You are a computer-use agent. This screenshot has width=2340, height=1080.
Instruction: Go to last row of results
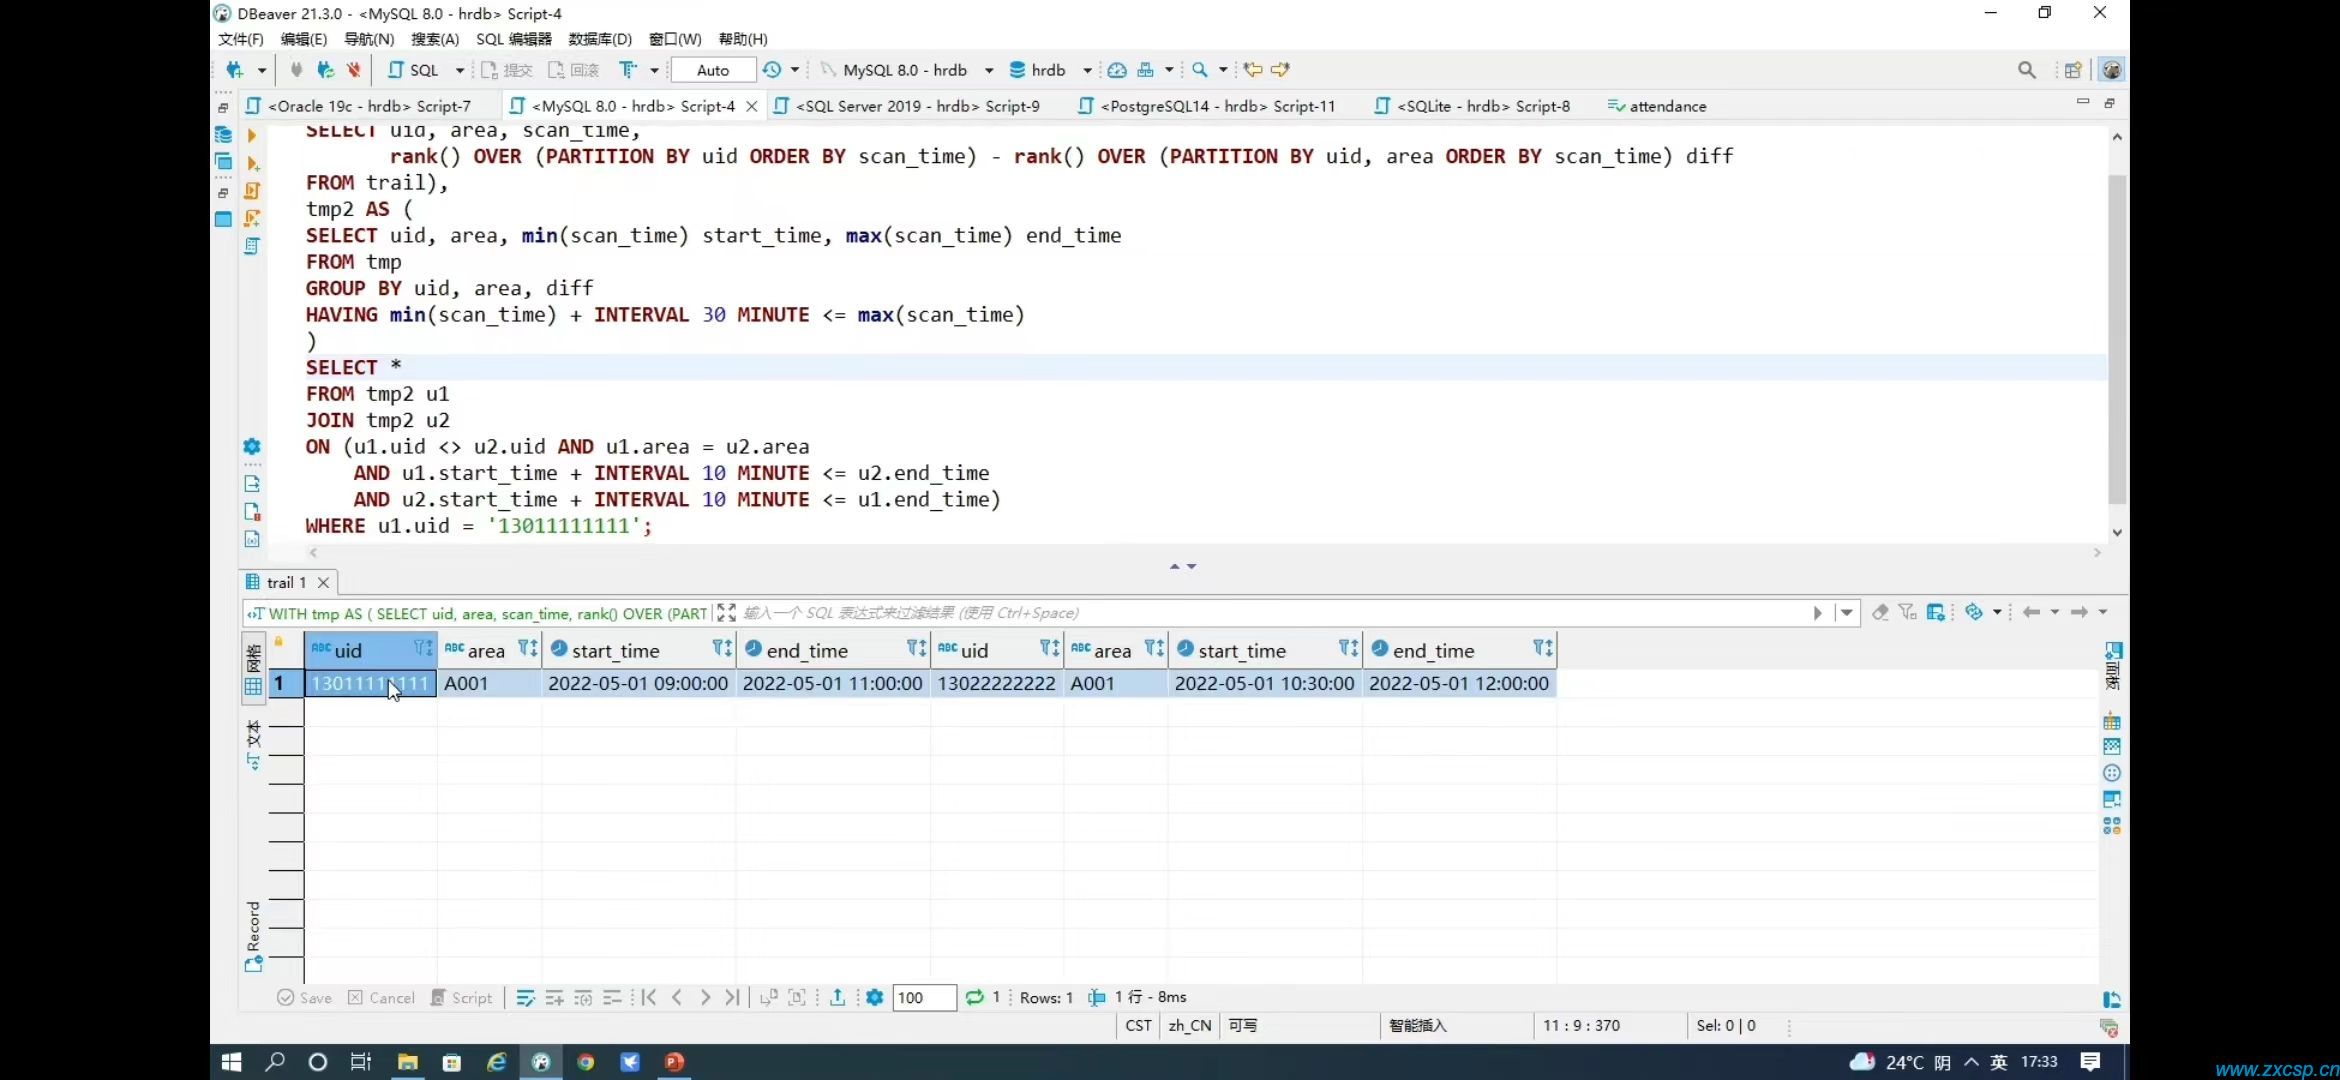[x=733, y=997]
